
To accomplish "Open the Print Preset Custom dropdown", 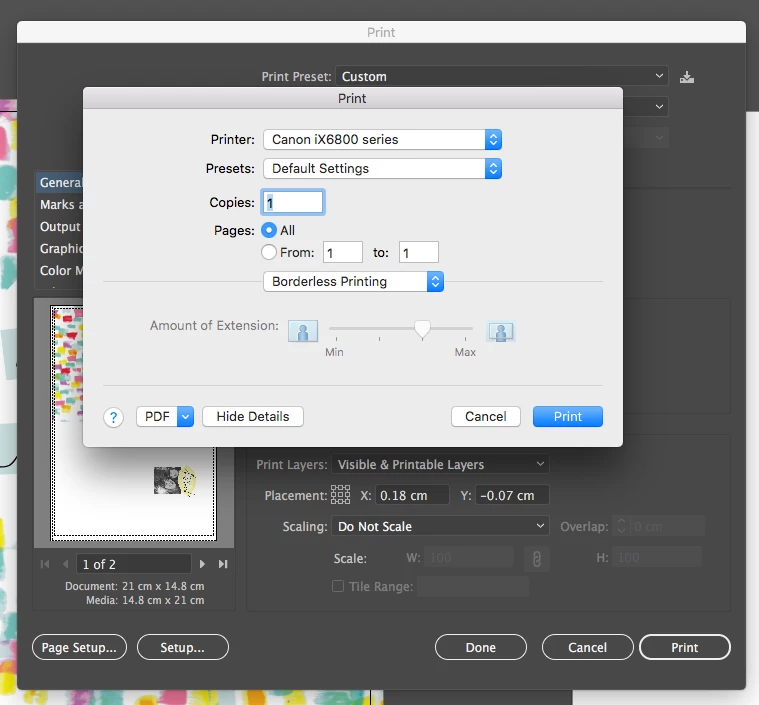I will (x=501, y=76).
